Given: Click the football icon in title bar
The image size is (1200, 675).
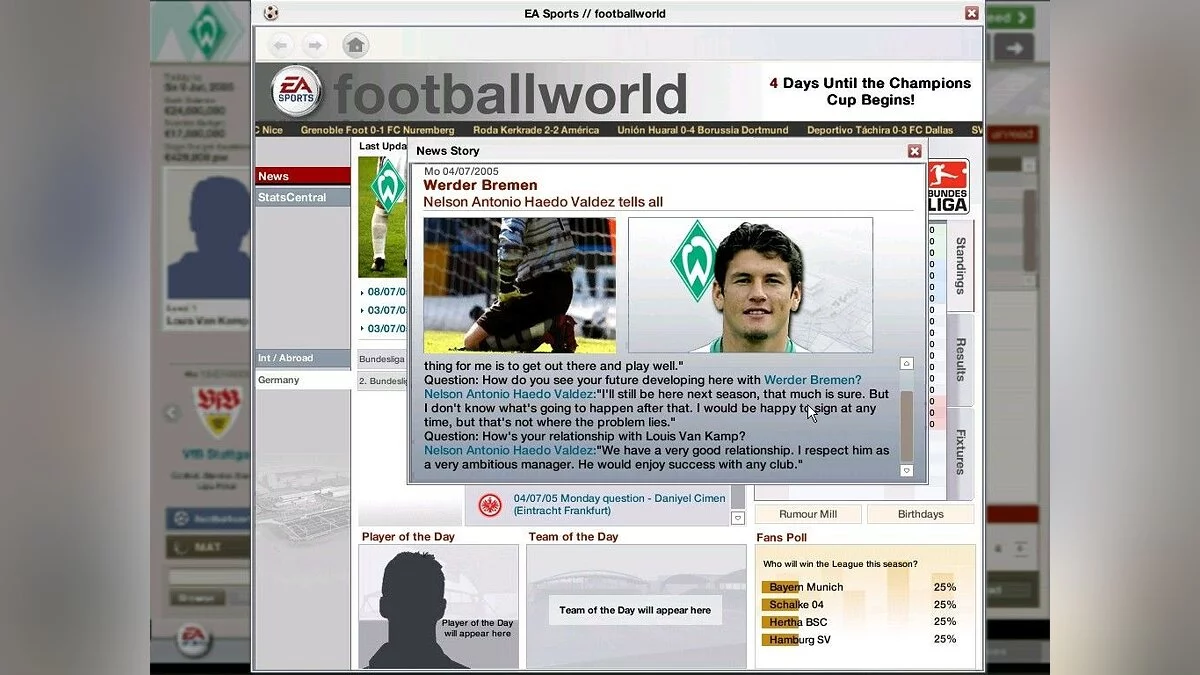Looking at the screenshot, I should (271, 13).
